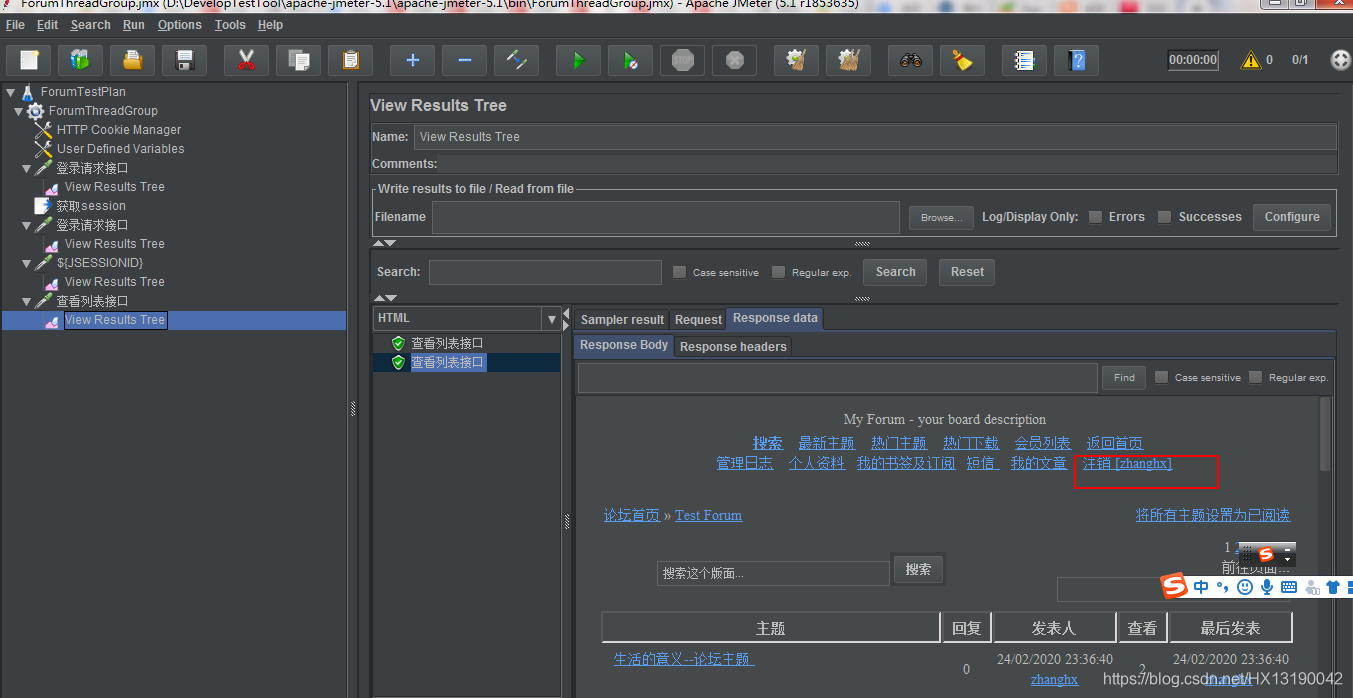The height and width of the screenshot is (698, 1353).
Task: Open the File menu
Action: pos(15,25)
